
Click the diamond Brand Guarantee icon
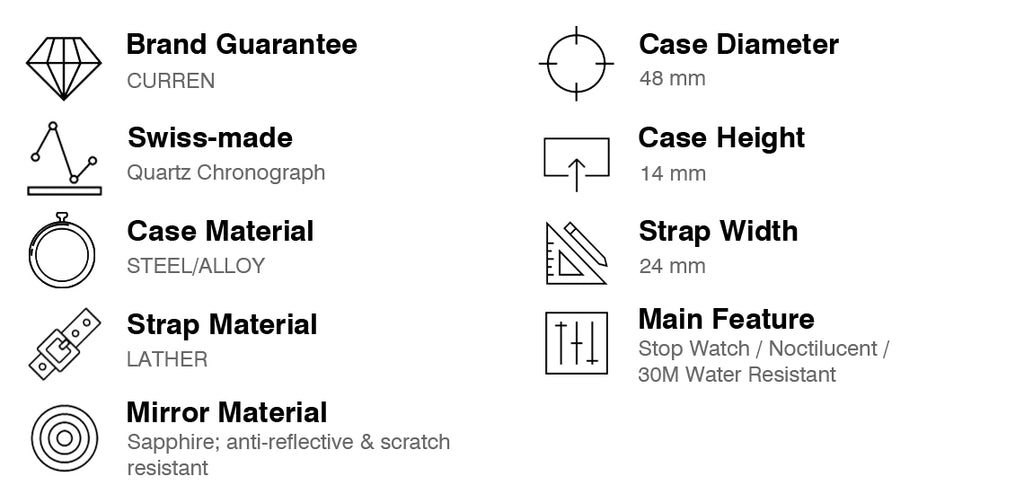[64, 68]
